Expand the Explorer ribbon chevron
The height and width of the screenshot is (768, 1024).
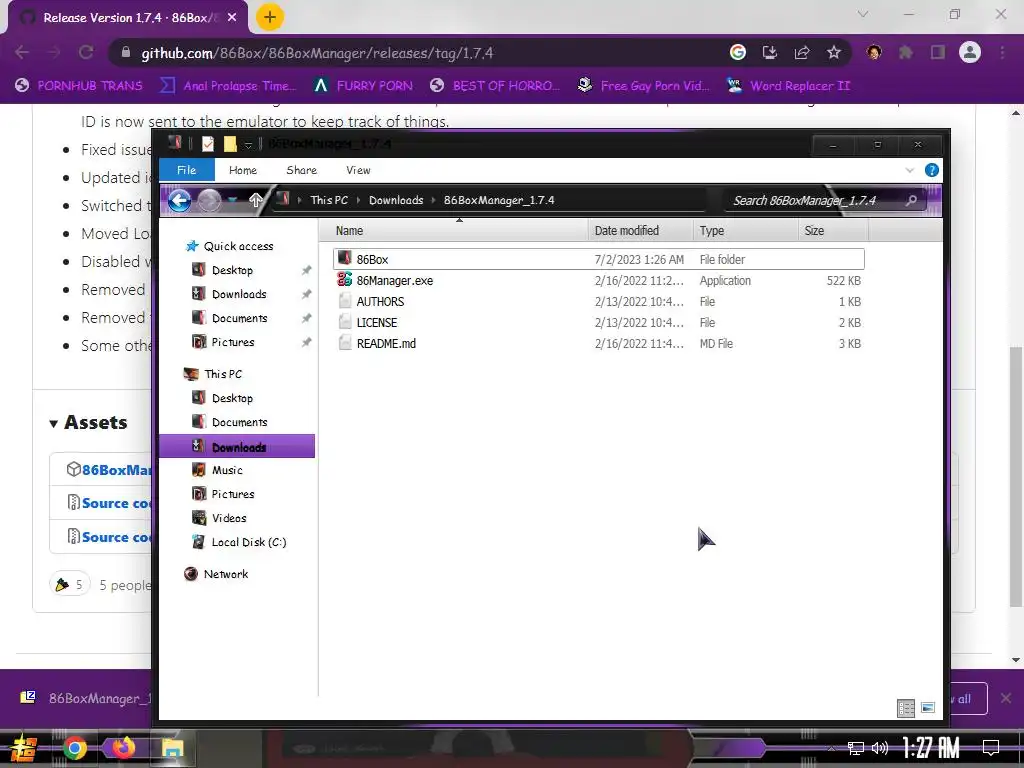click(x=910, y=170)
